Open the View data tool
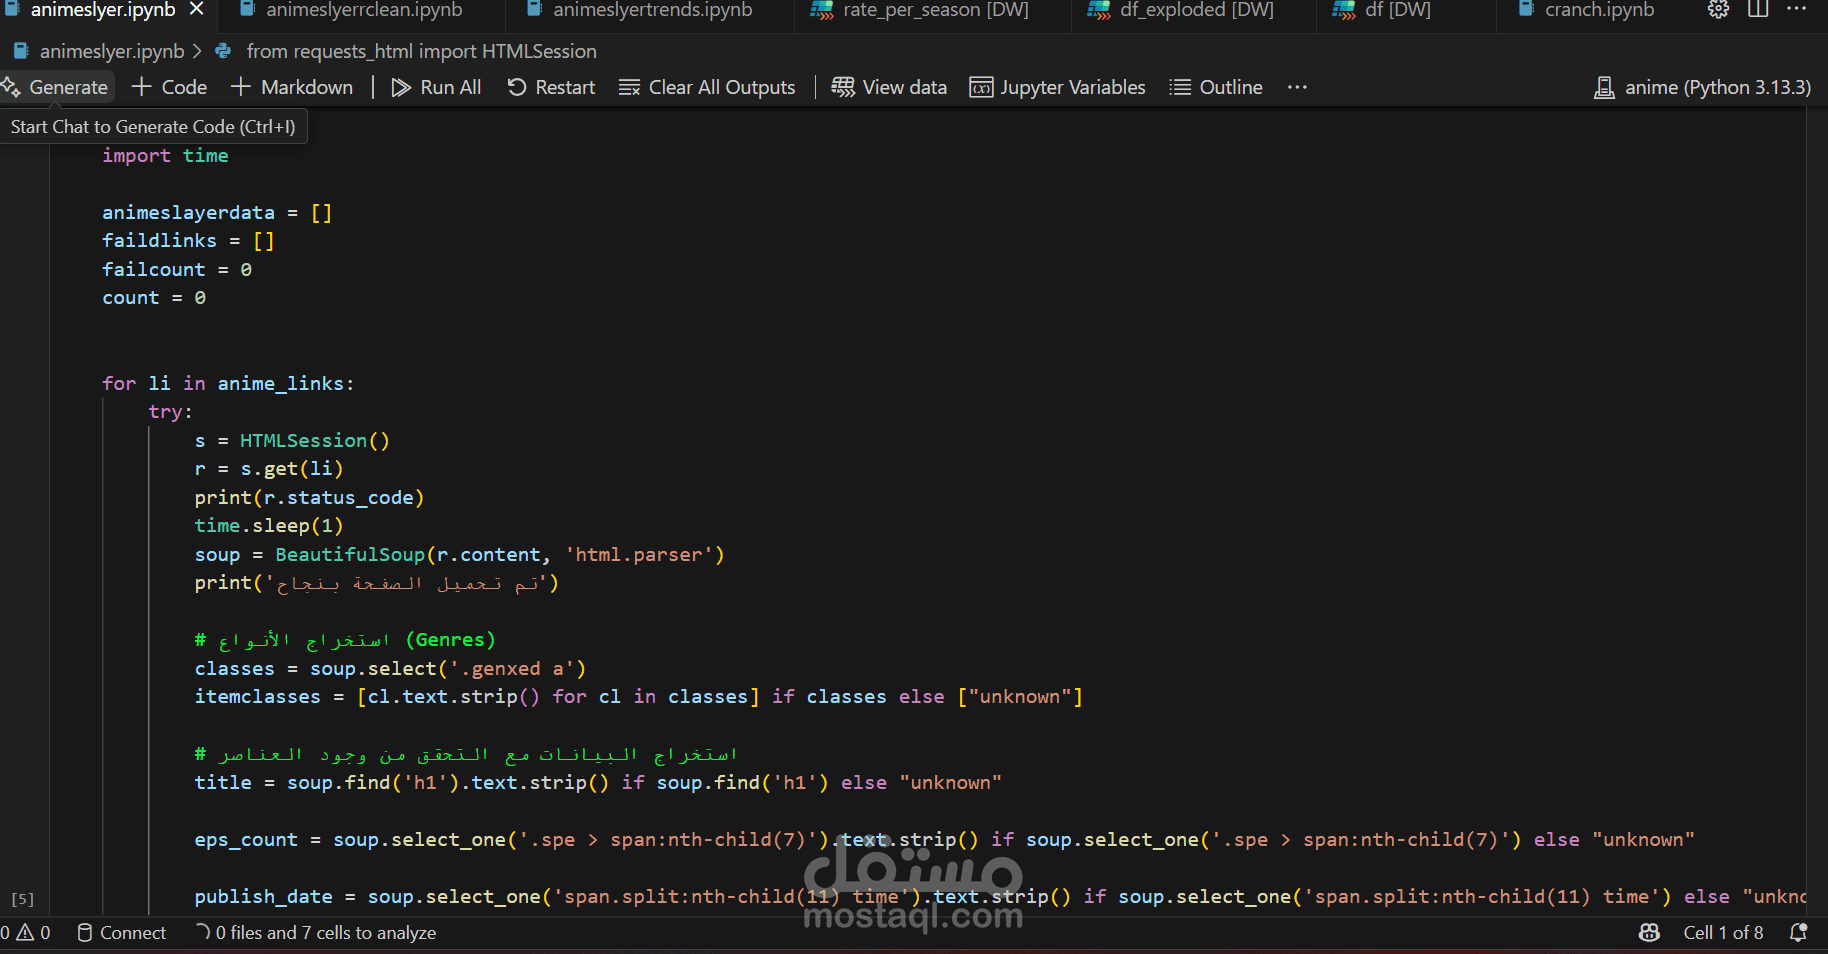The width and height of the screenshot is (1828, 954). pos(888,87)
